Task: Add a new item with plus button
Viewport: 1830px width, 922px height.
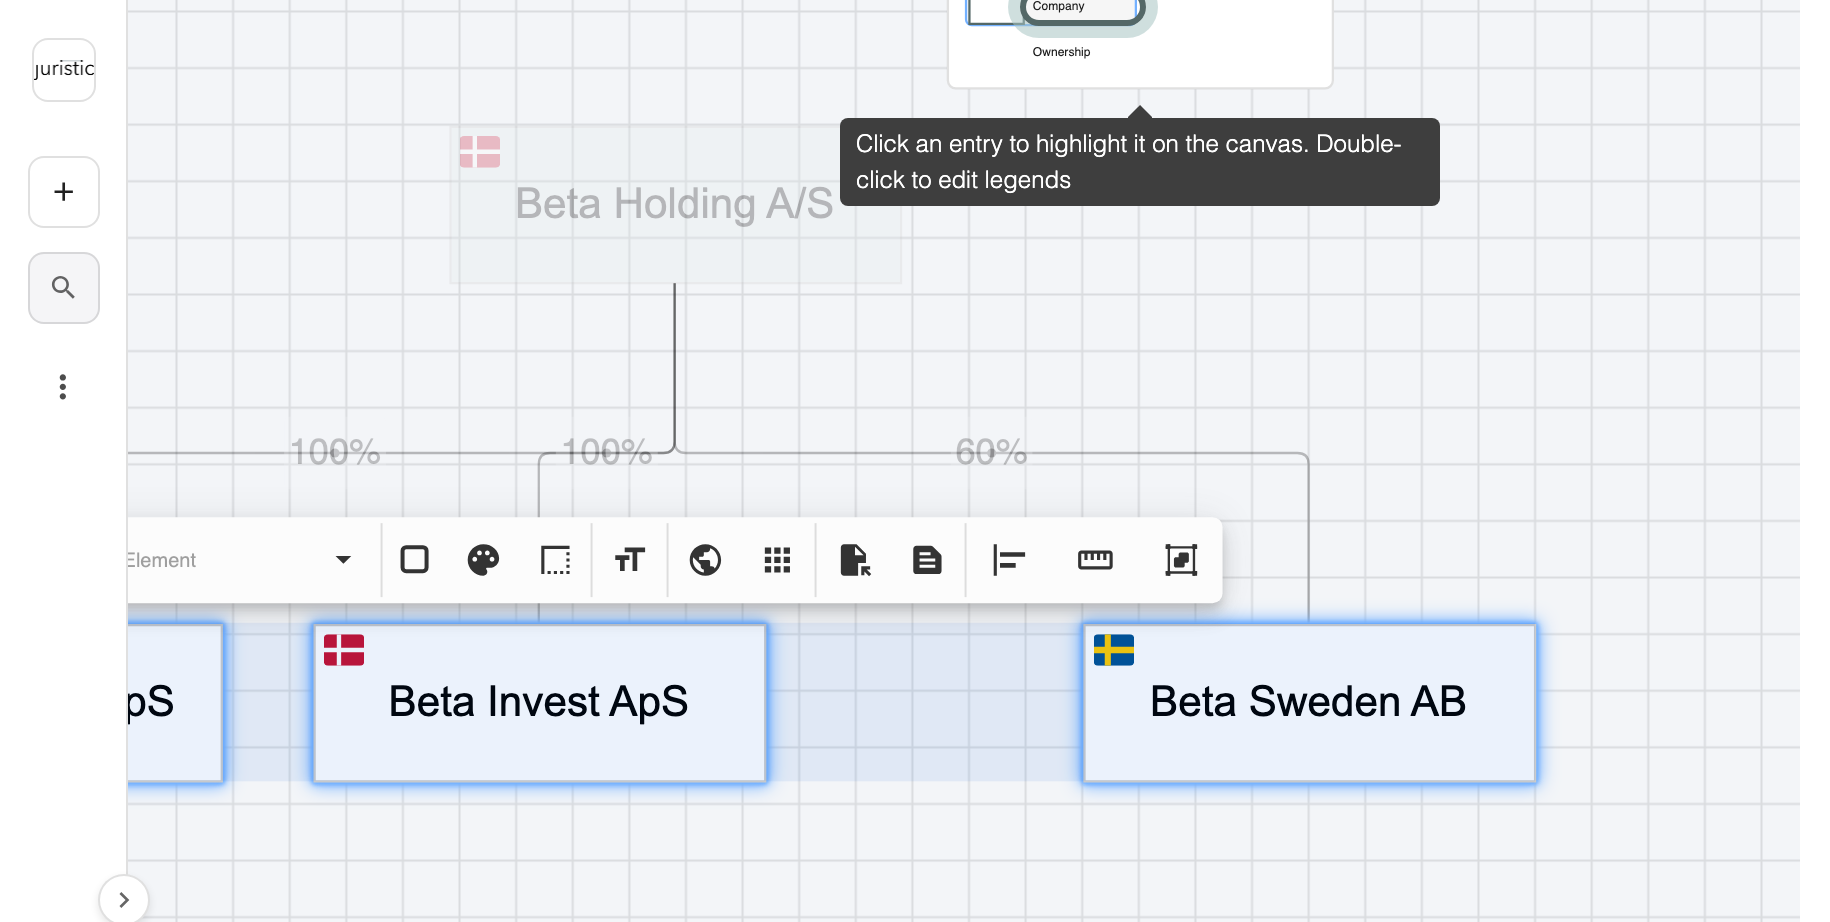Action: [x=64, y=192]
